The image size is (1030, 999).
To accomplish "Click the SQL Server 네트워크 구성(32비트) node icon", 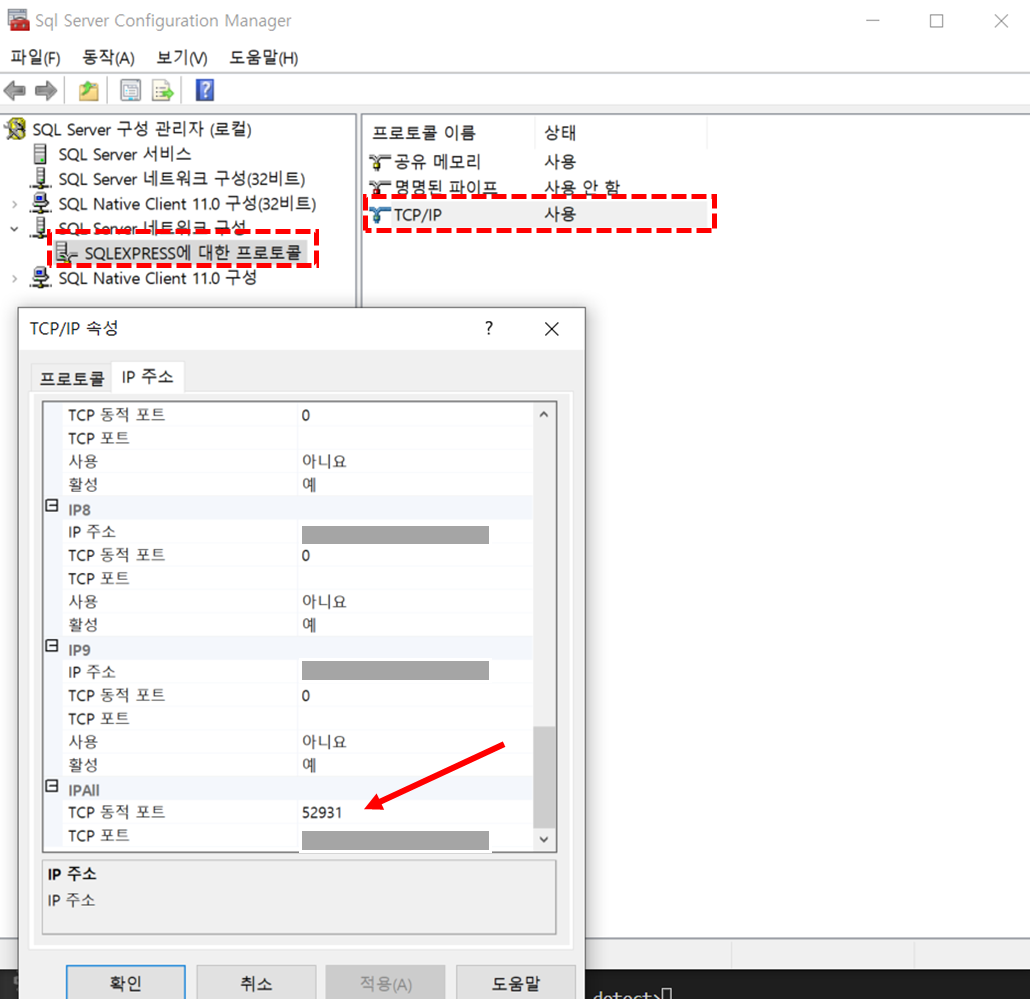I will (x=41, y=178).
